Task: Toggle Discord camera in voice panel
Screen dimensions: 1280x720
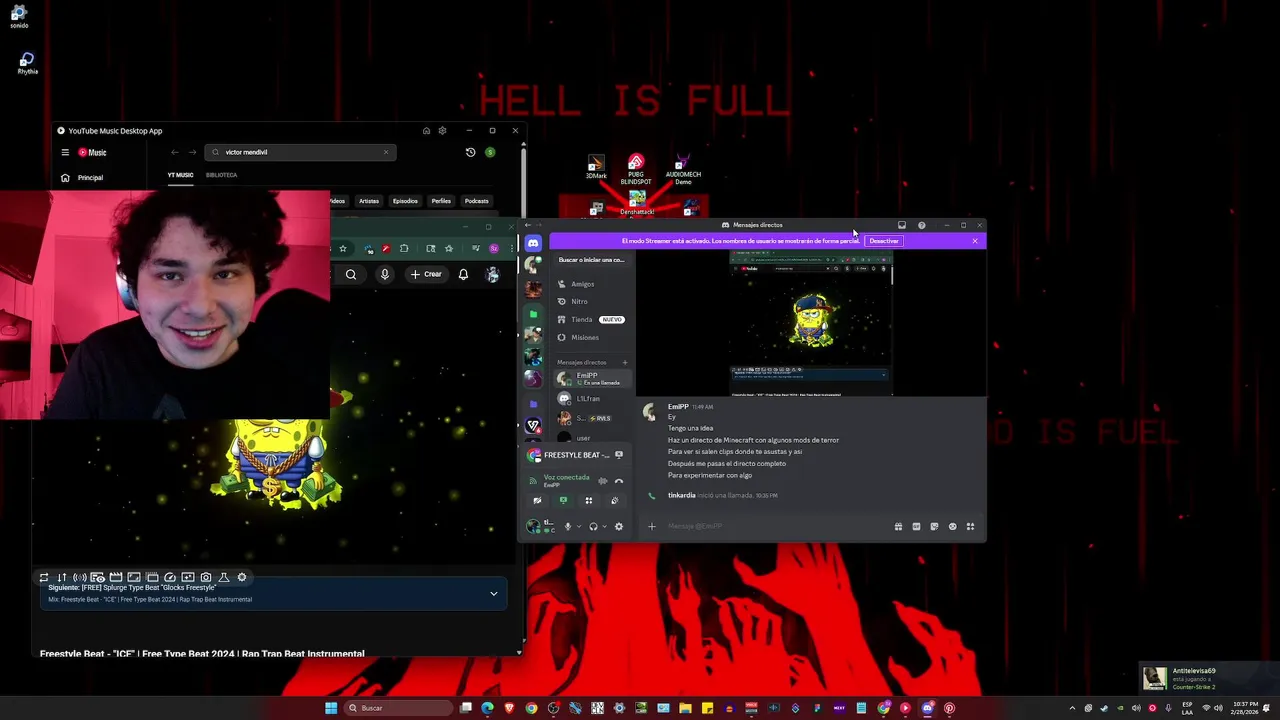Action: coord(537,500)
